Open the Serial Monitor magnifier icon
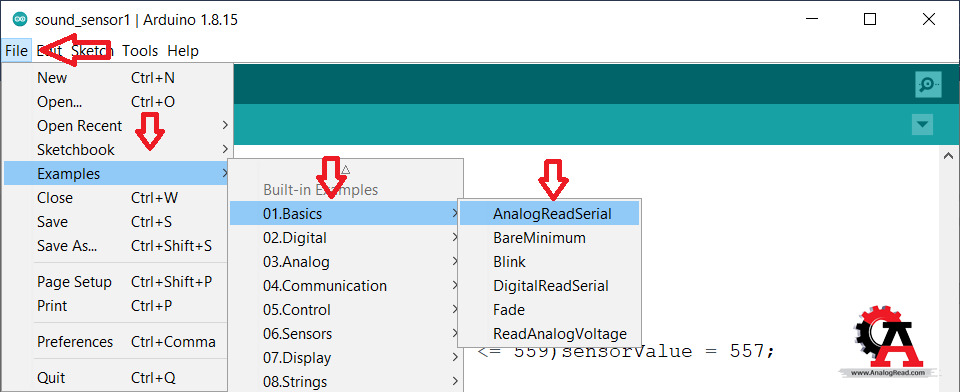The width and height of the screenshot is (960, 392). click(x=928, y=85)
